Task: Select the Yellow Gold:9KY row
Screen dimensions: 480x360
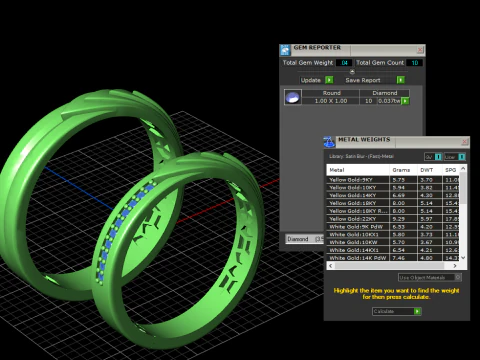Action: tap(393, 180)
